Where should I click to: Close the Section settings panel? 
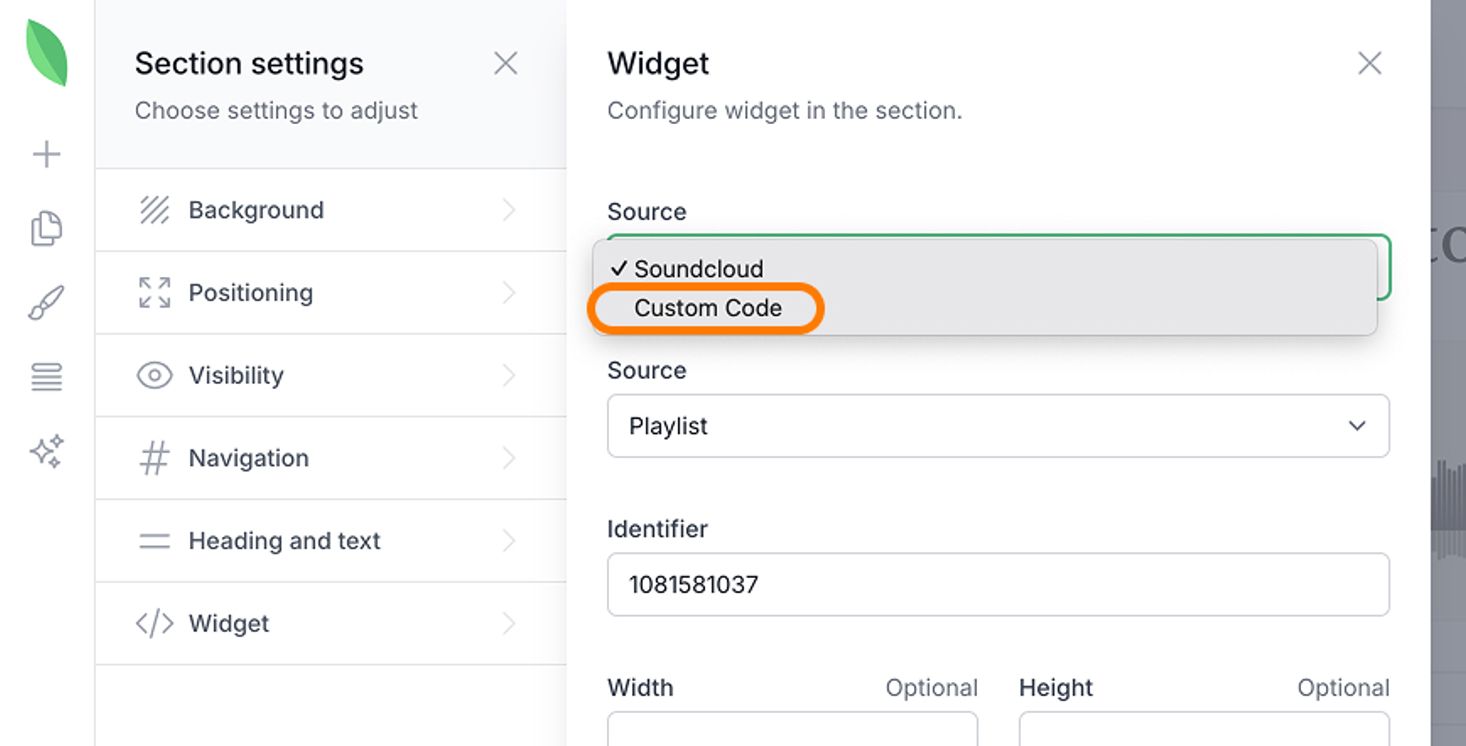pos(506,64)
